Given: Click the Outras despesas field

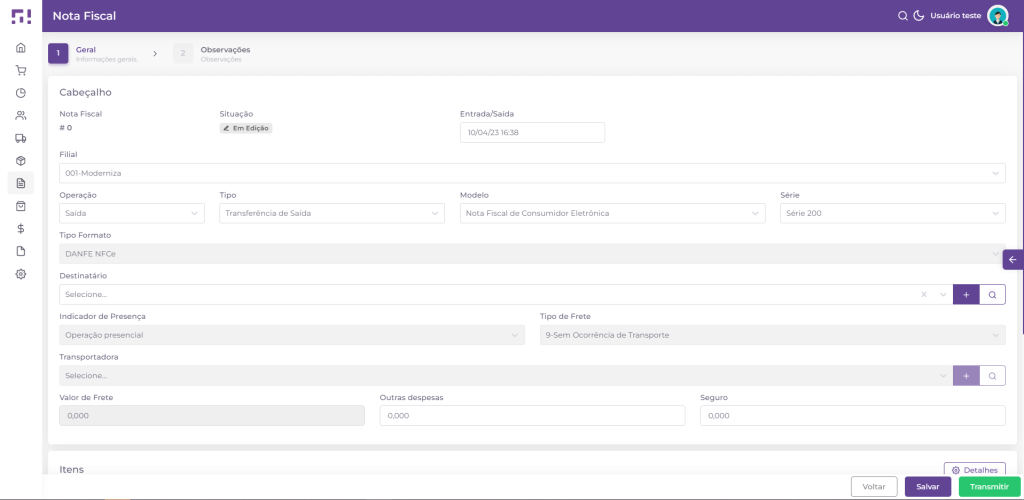Looking at the screenshot, I should pyautogui.click(x=532, y=416).
